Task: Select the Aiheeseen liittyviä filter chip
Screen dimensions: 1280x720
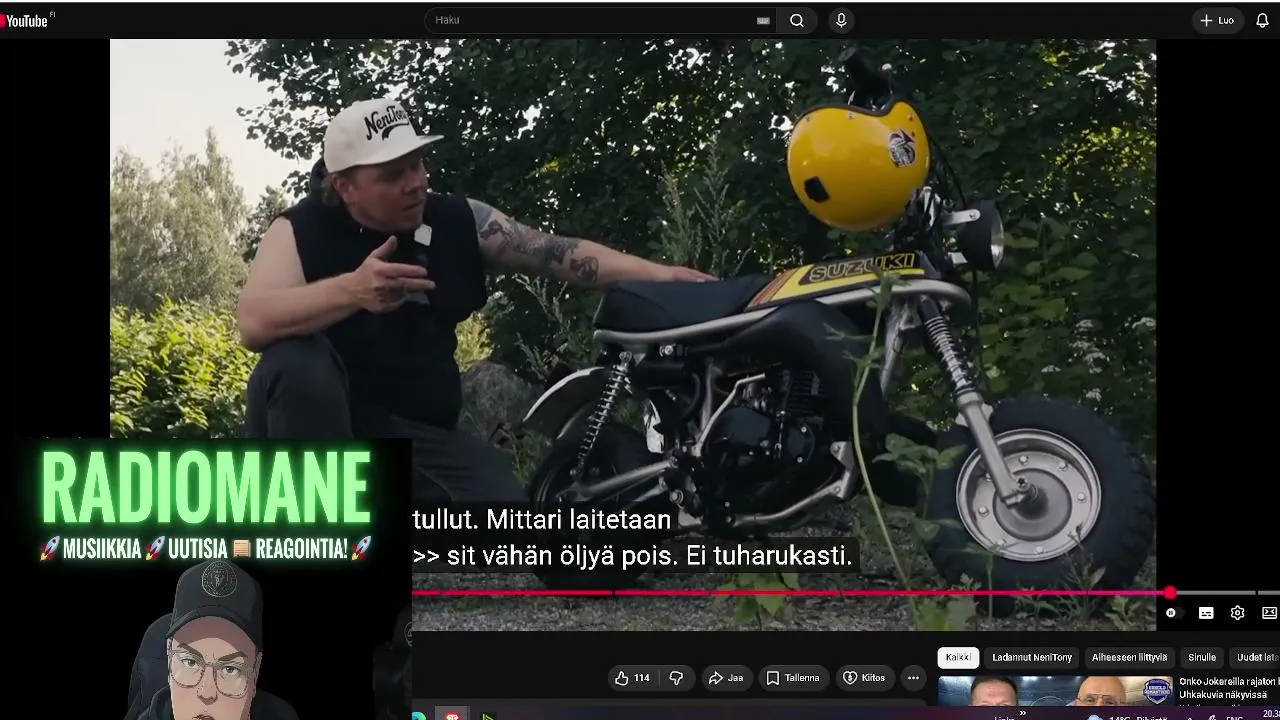Action: click(x=1129, y=657)
